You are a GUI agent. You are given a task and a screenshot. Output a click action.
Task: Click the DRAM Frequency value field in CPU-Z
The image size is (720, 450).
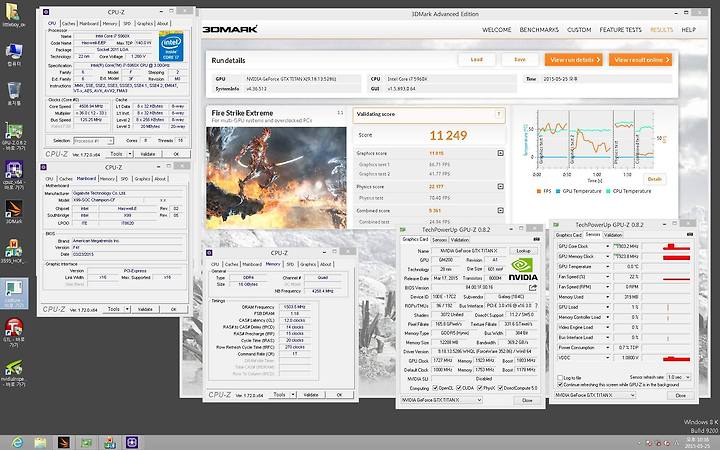pyautogui.click(x=294, y=307)
